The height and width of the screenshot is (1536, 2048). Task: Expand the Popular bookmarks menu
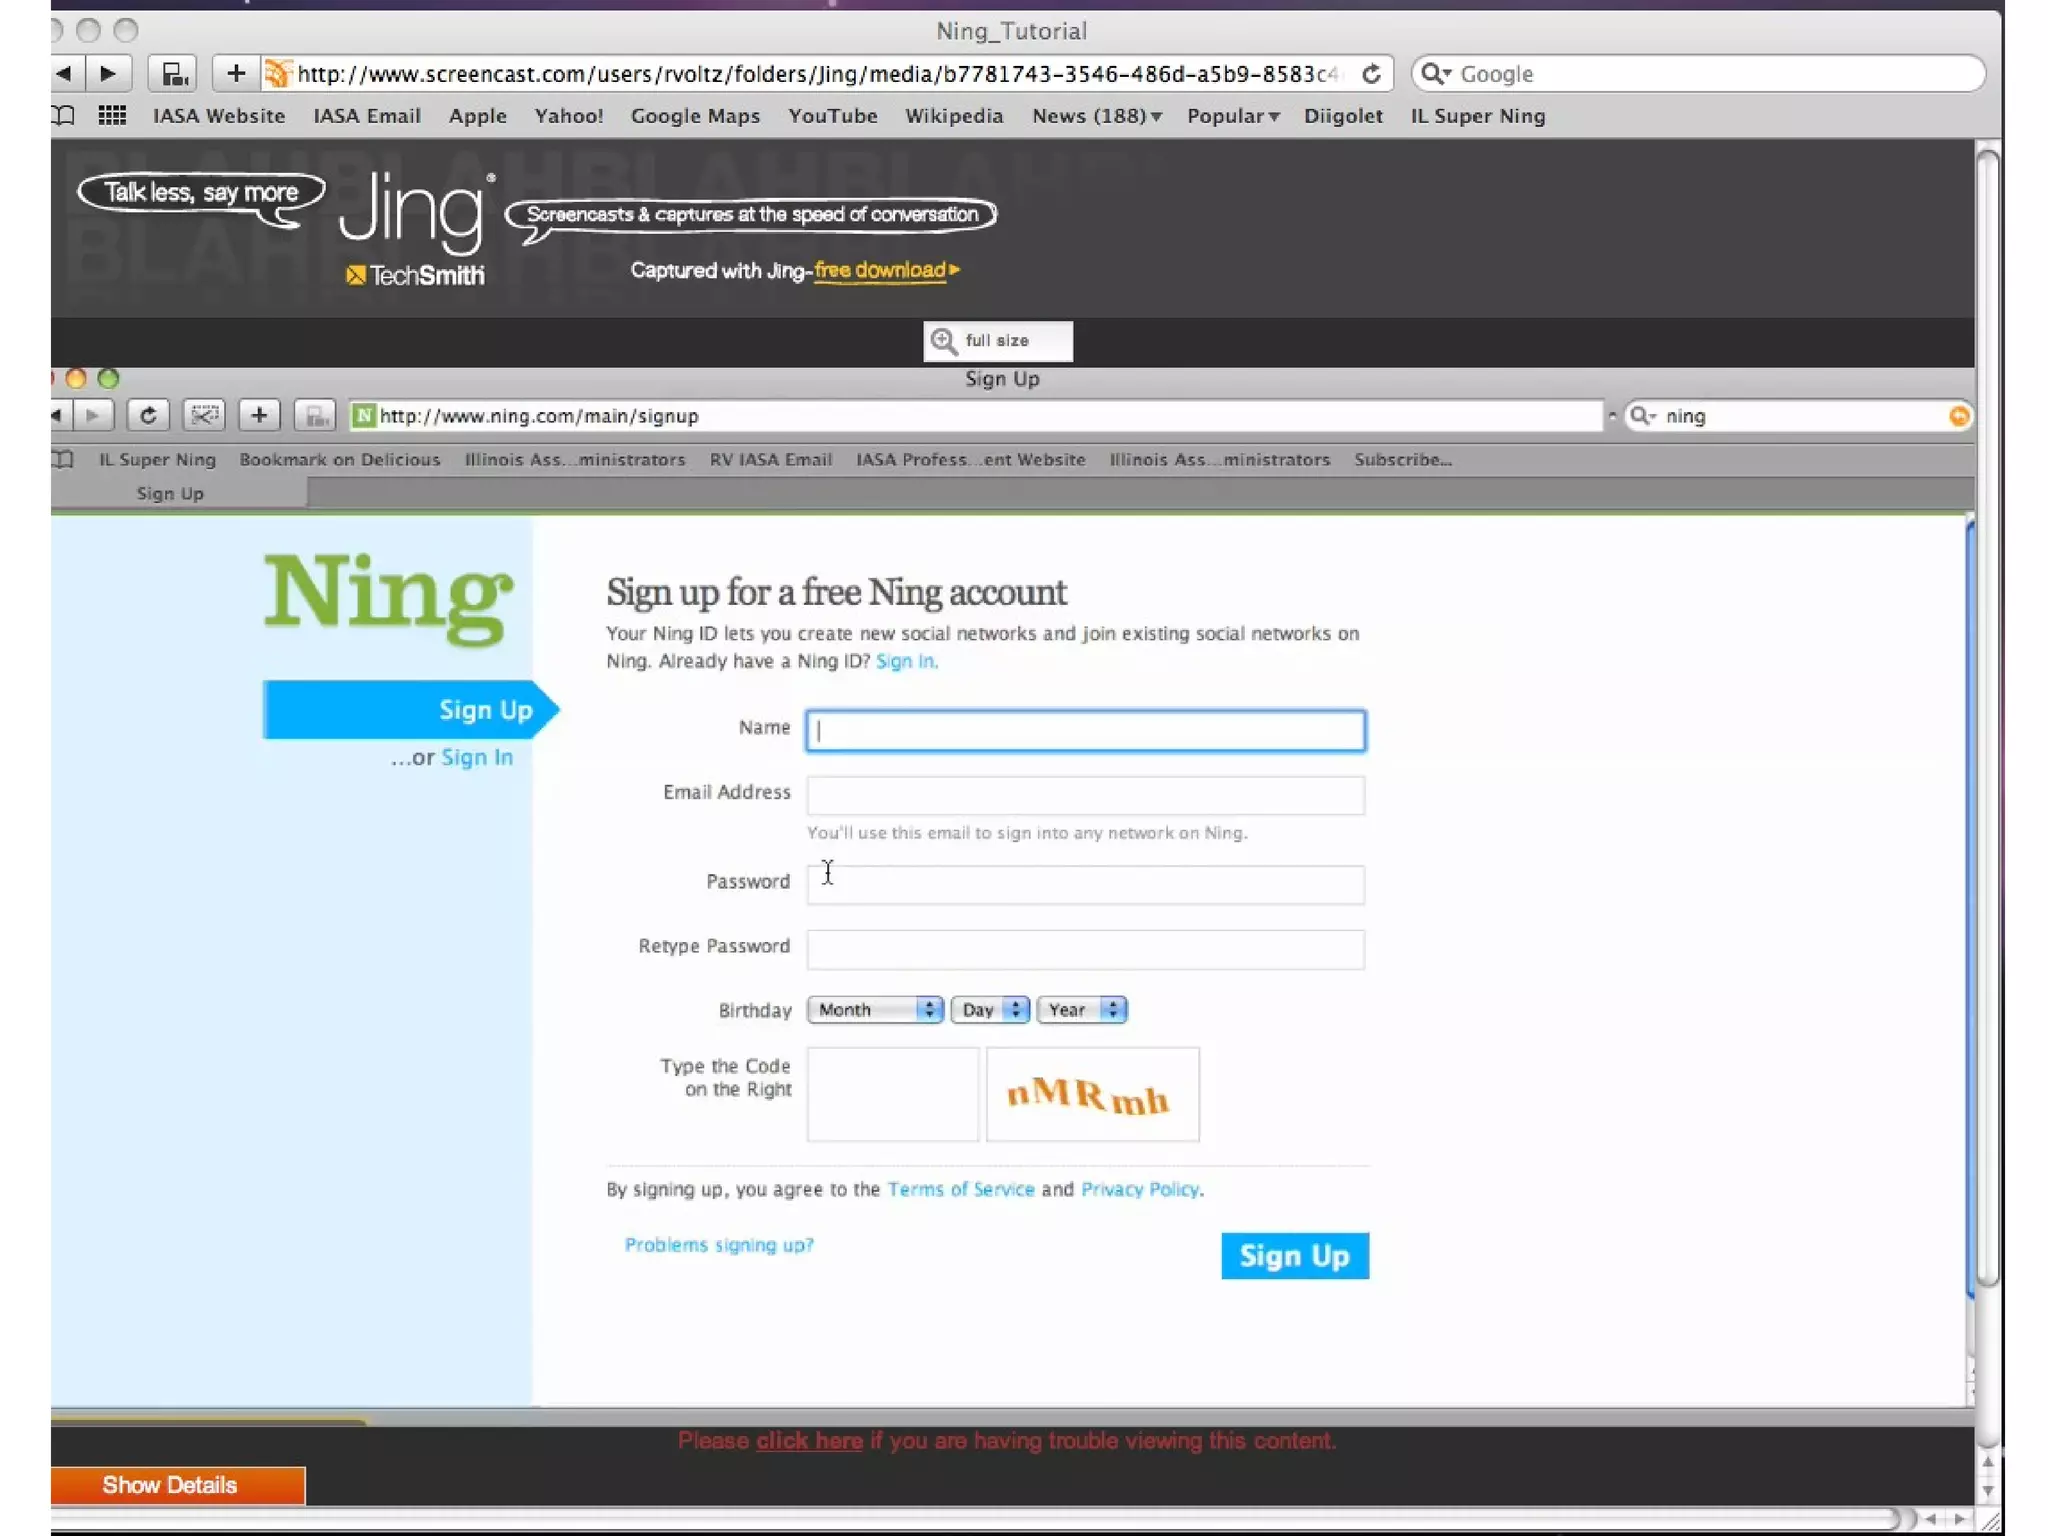(x=1232, y=116)
